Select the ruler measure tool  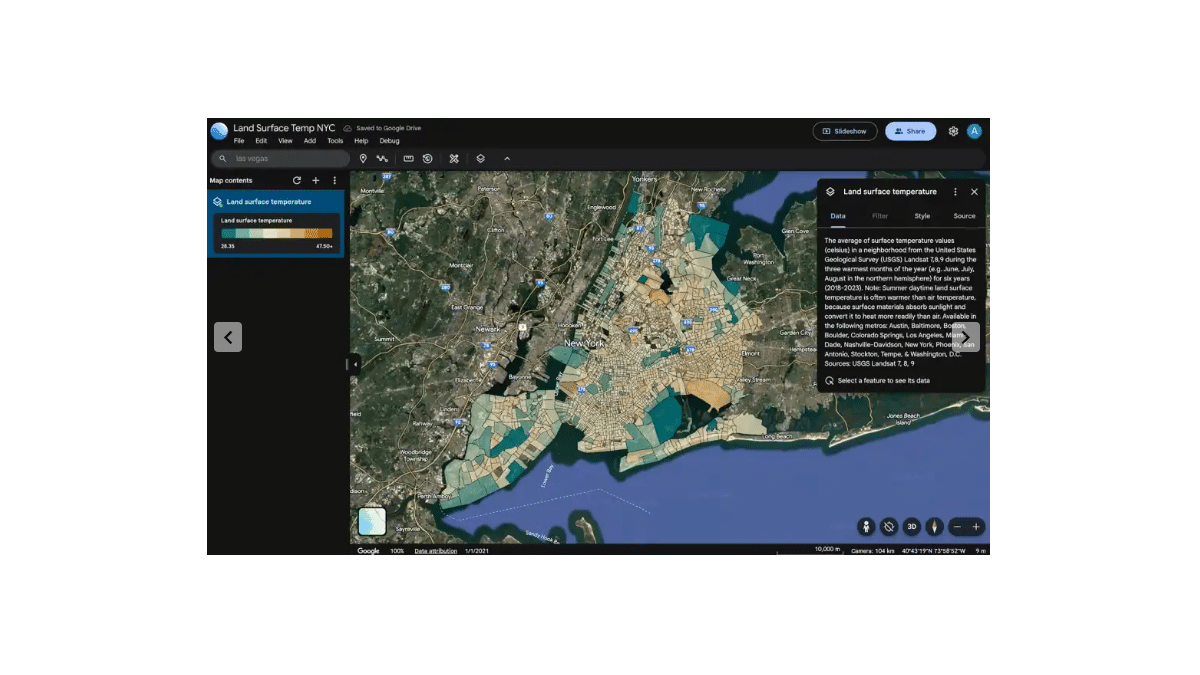pos(408,158)
